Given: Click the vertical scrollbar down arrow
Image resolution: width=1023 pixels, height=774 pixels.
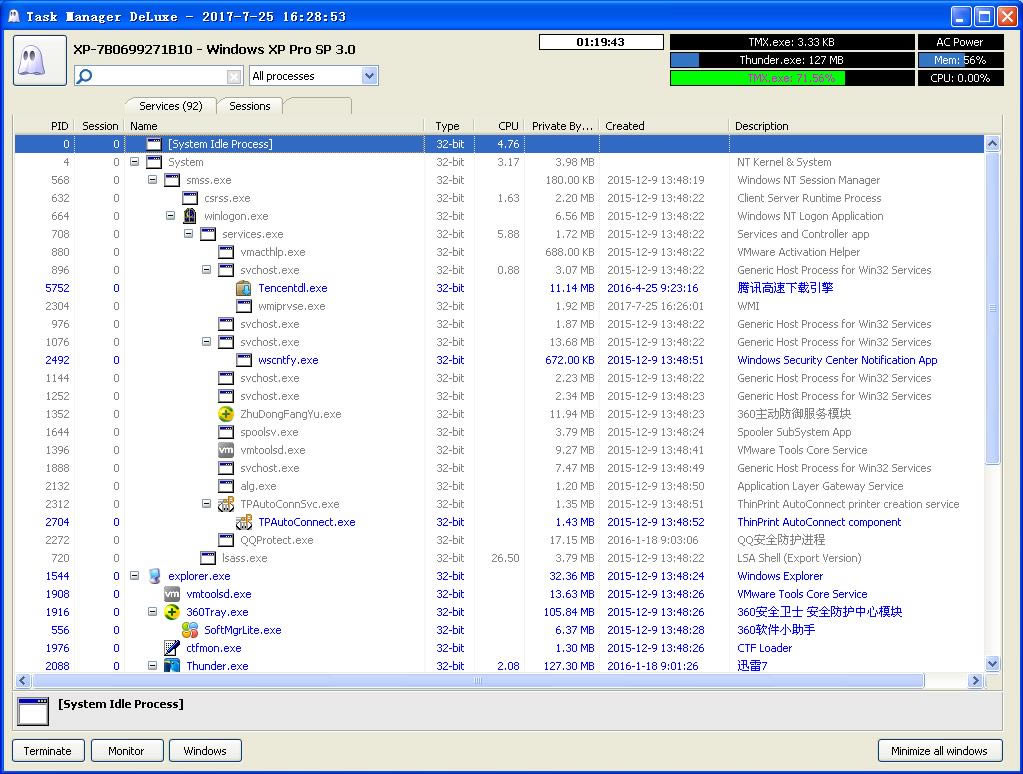Looking at the screenshot, I should point(992,664).
